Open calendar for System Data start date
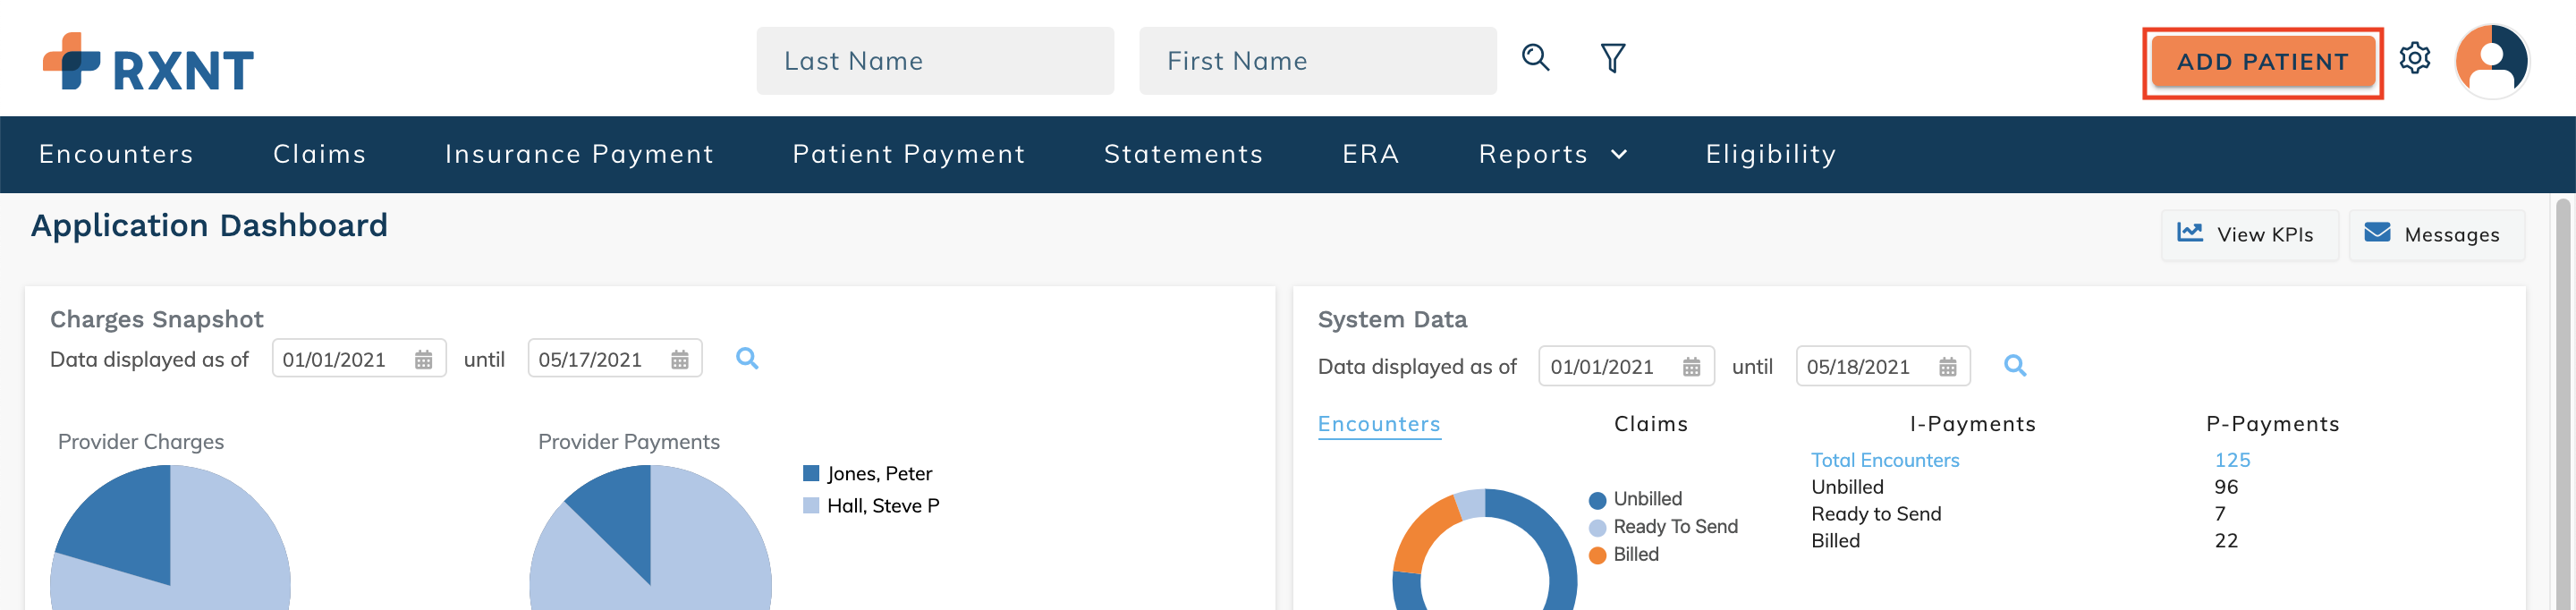2576x610 pixels. click(1692, 367)
